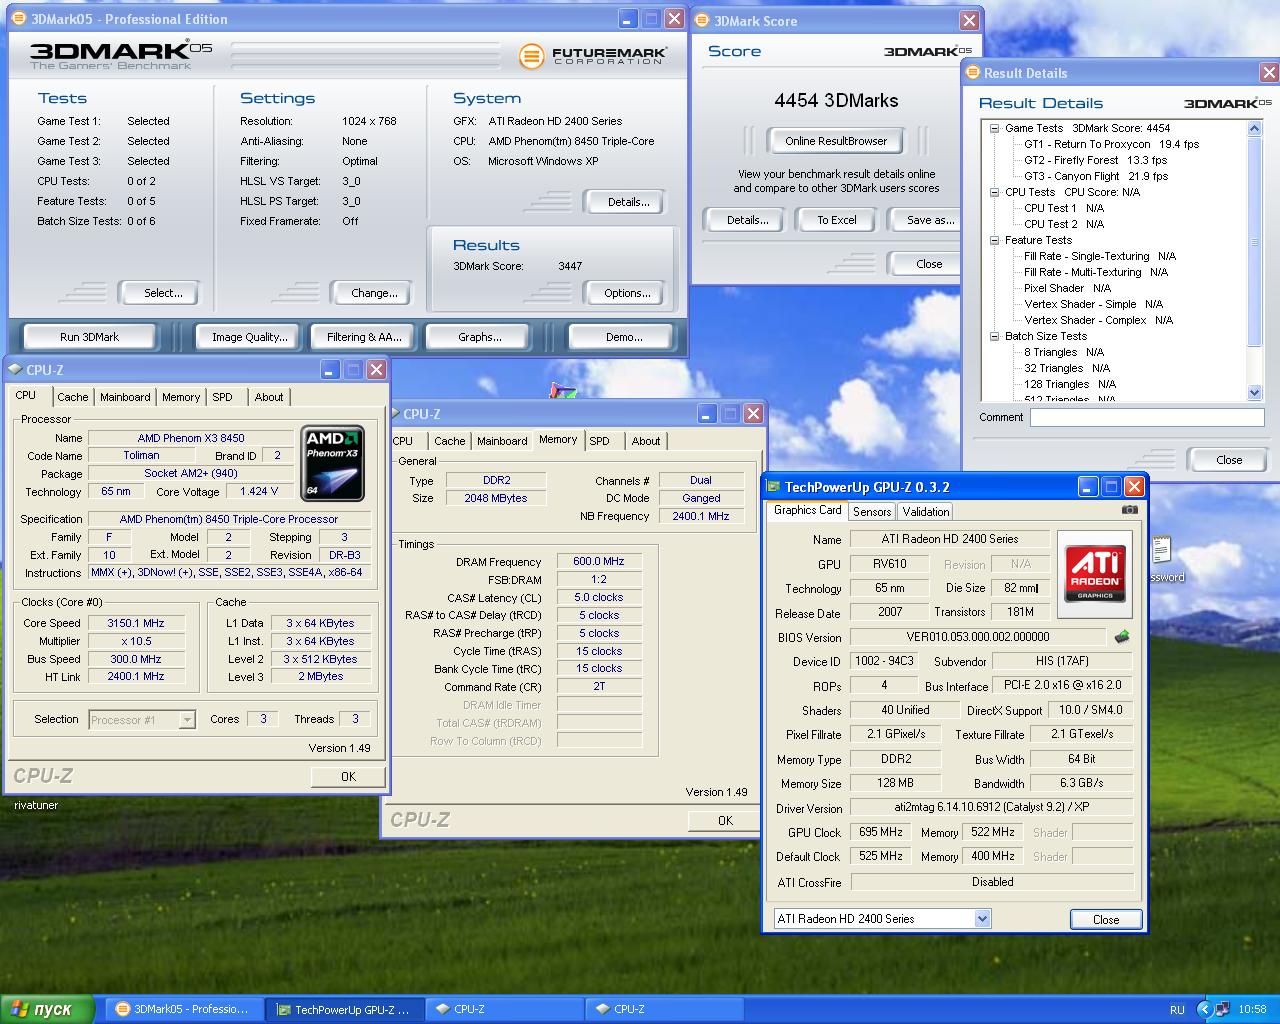
Task: Click the 3DMark Score window title icon
Action: (702, 21)
